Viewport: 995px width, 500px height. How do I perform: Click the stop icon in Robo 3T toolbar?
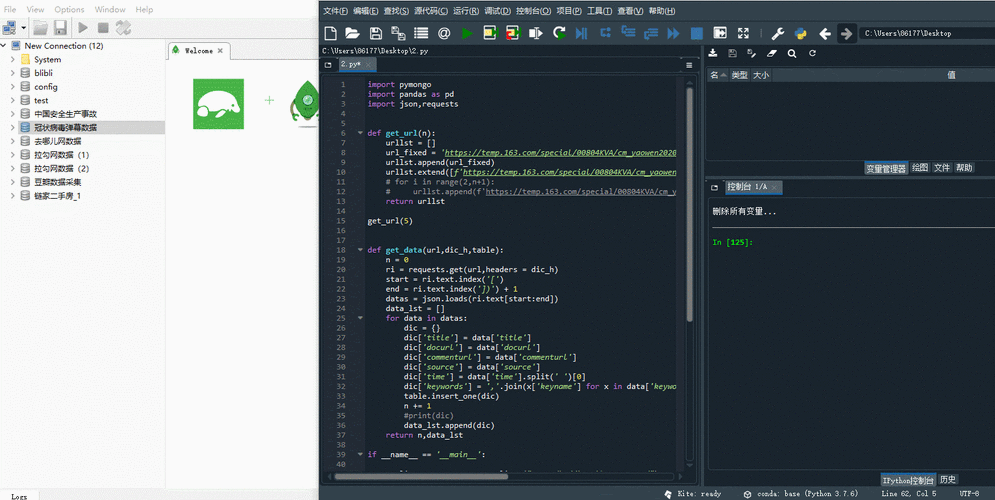[x=103, y=27]
